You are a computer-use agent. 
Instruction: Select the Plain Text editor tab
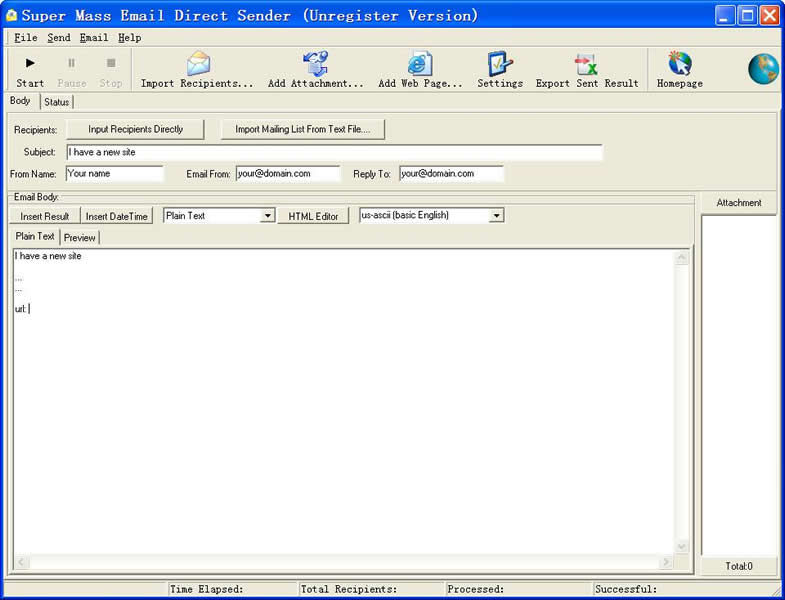(x=35, y=236)
